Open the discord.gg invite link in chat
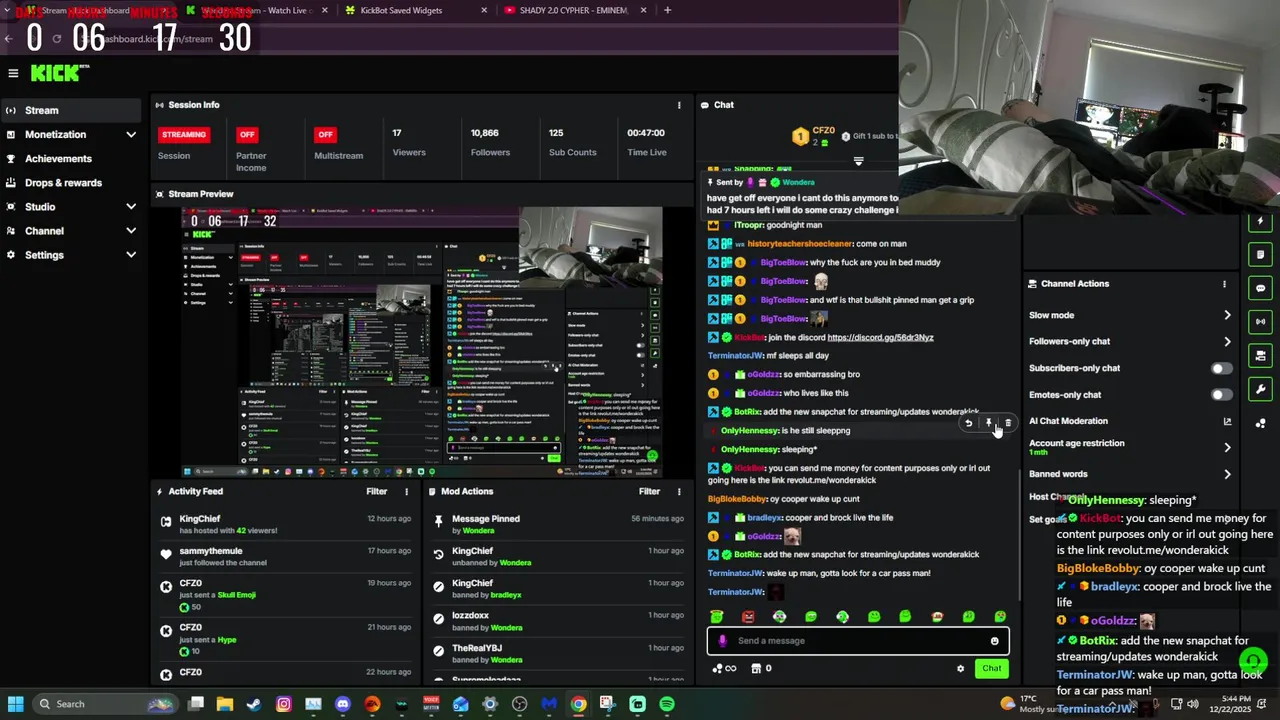Image resolution: width=1280 pixels, height=720 pixels. coord(880,338)
